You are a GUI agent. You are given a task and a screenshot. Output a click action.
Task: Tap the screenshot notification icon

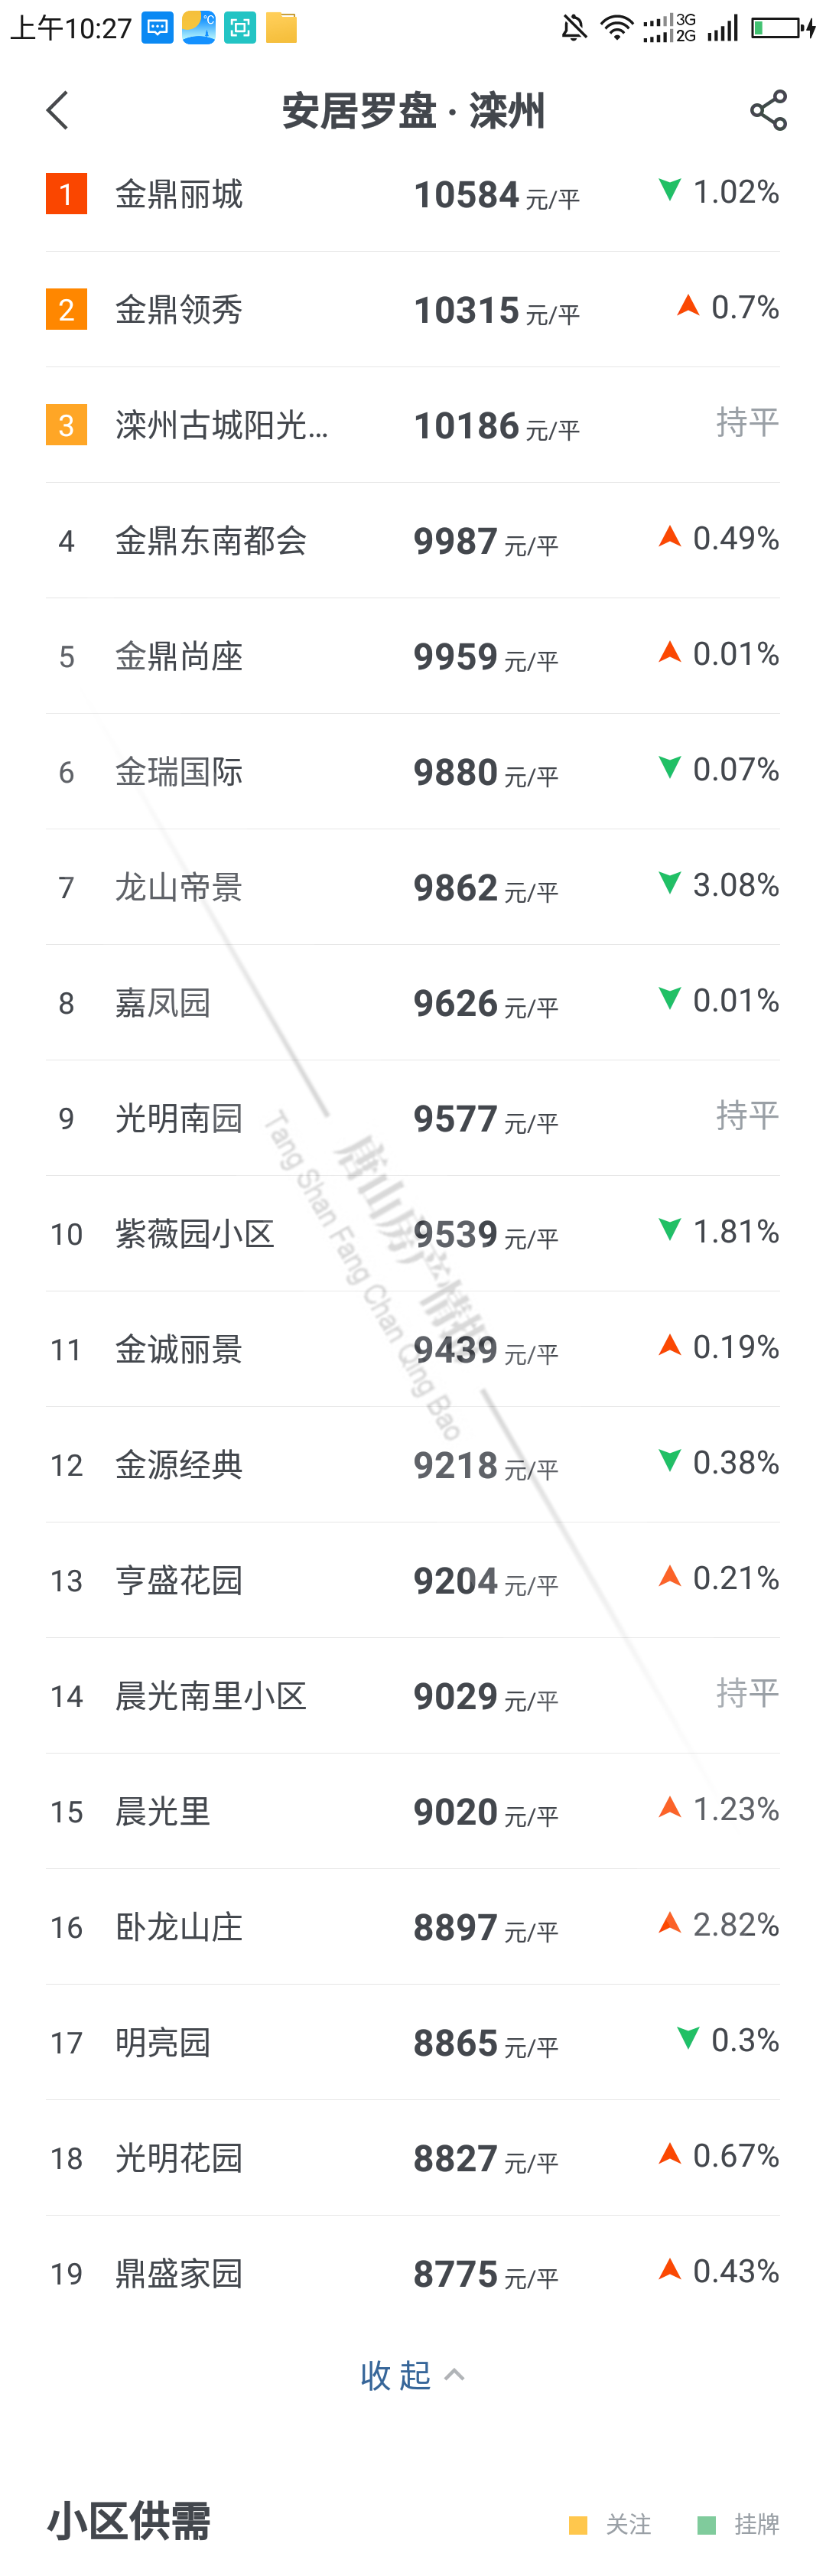pyautogui.click(x=240, y=27)
